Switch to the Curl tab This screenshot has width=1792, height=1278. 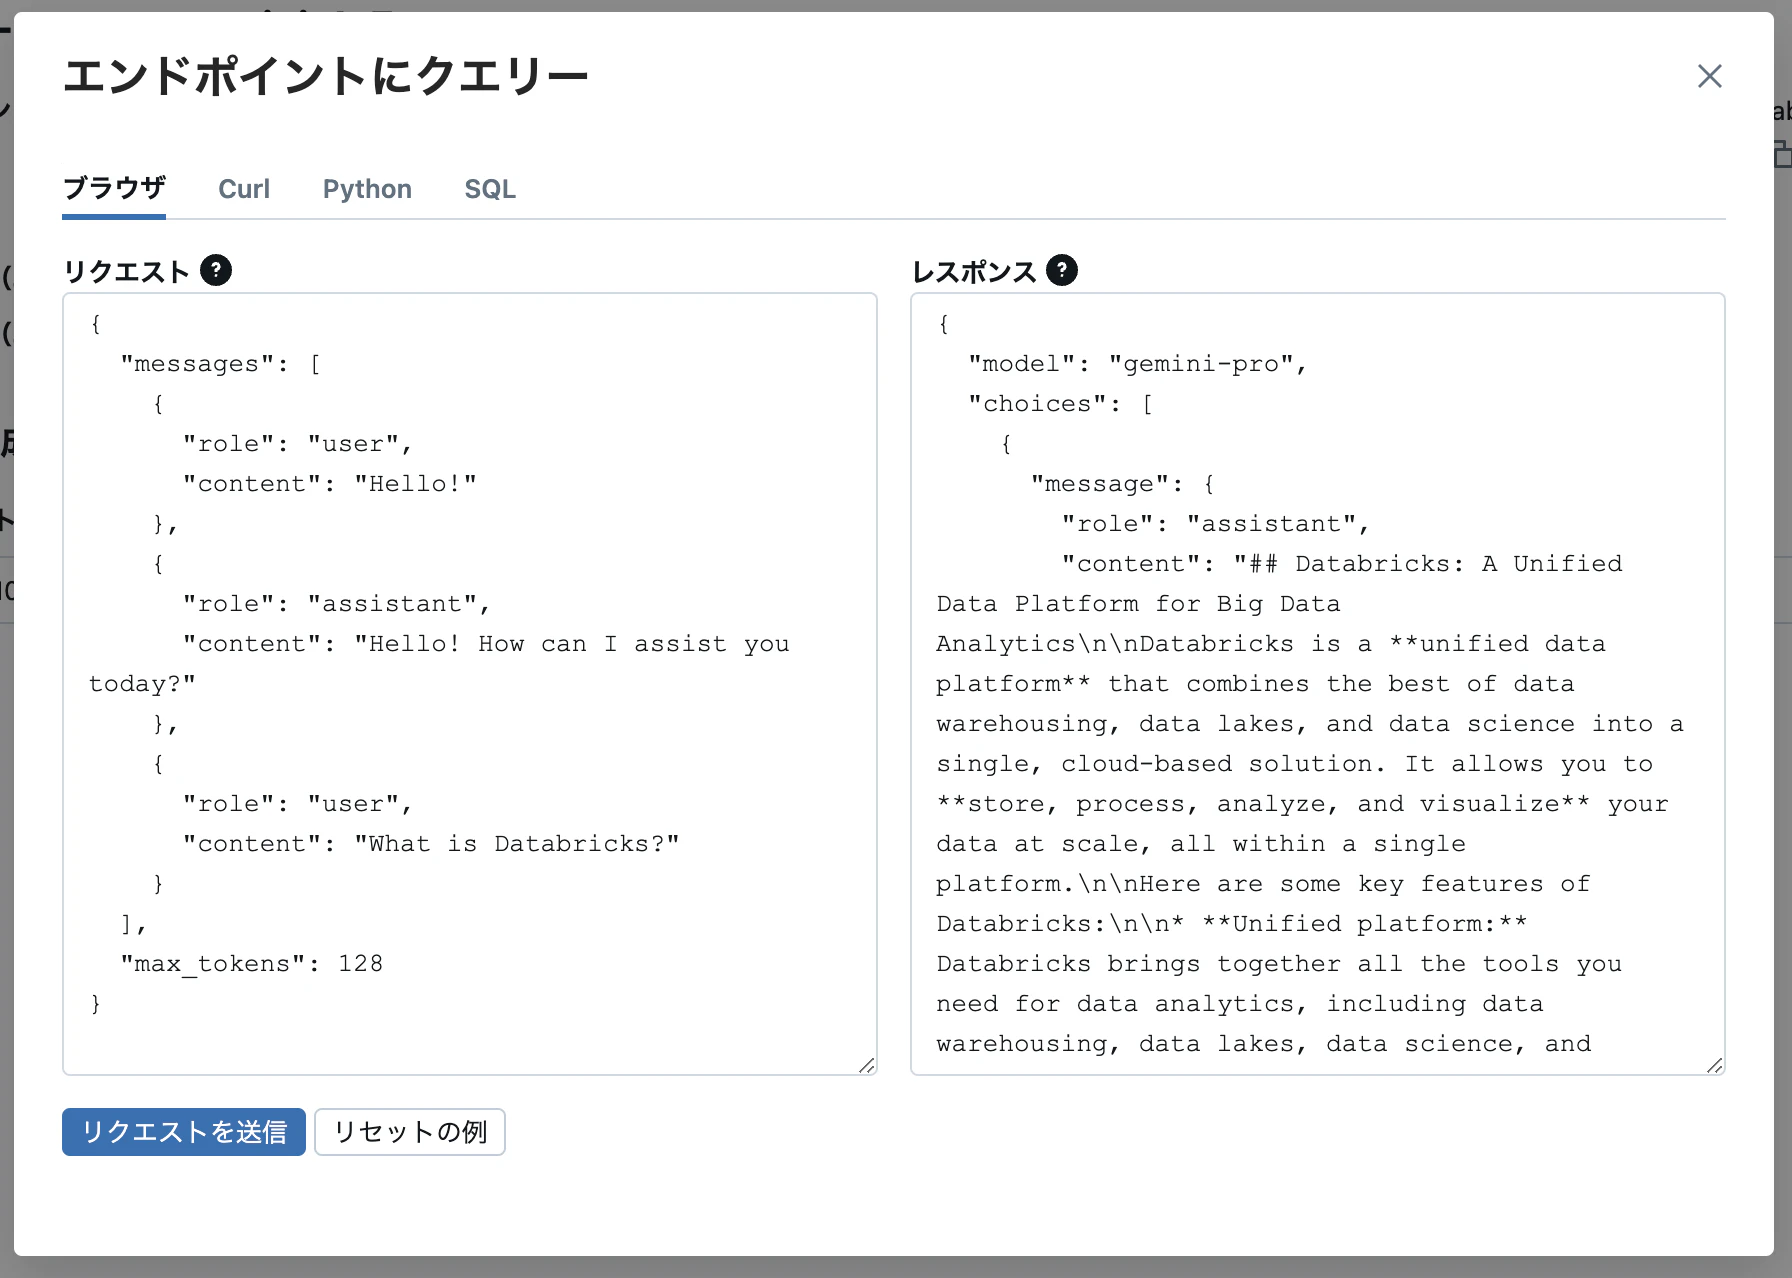pos(244,189)
